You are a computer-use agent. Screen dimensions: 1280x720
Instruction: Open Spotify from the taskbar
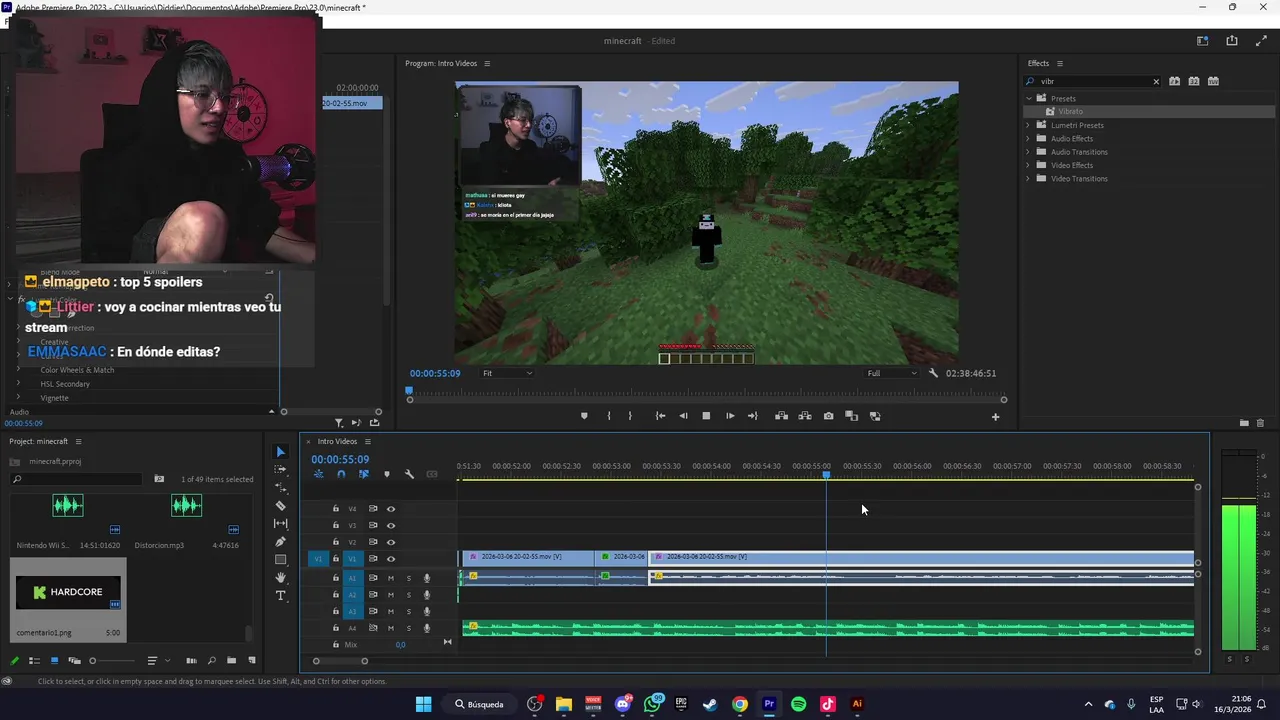(798, 704)
